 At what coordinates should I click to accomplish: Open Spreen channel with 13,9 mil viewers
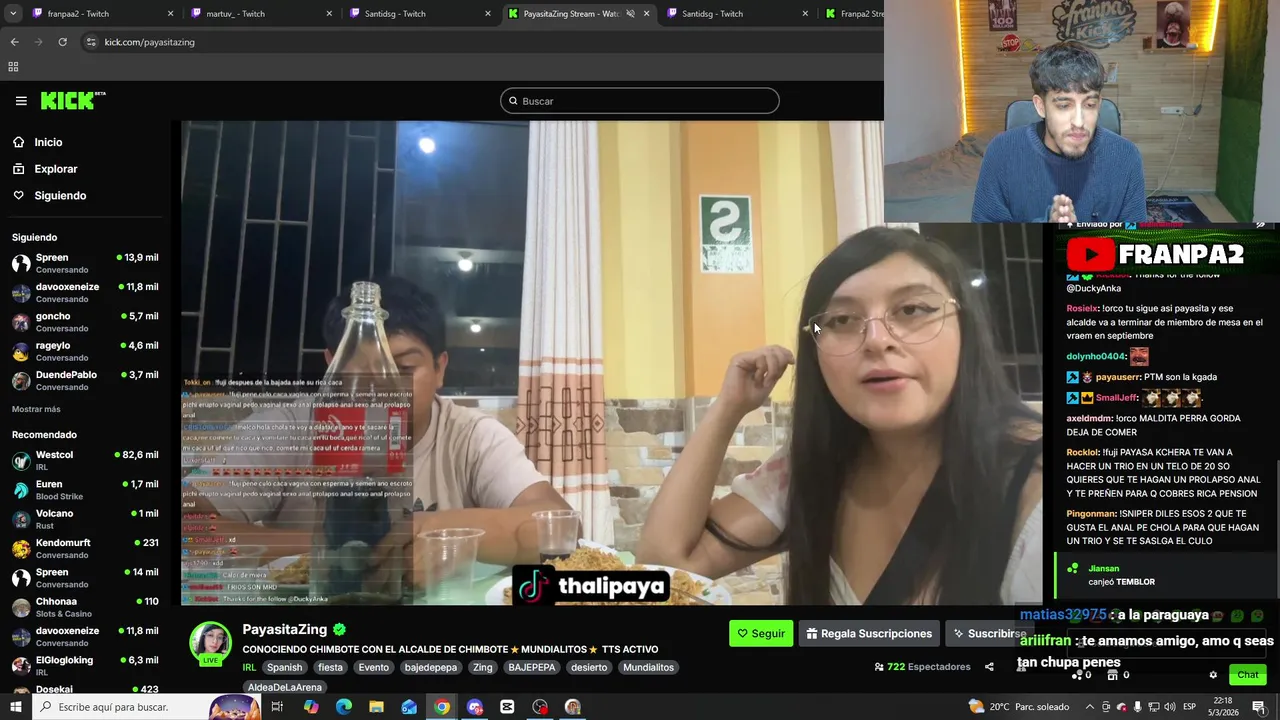point(85,263)
